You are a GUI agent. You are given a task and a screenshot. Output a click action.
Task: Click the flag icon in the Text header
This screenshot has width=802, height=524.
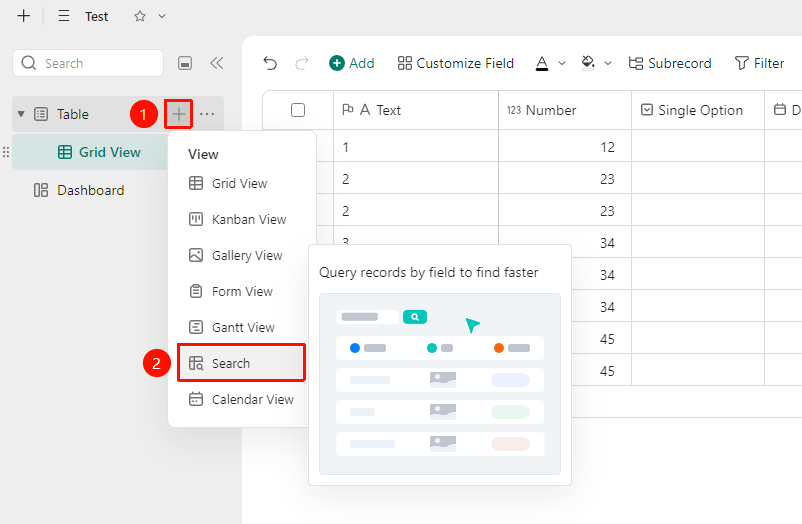pyautogui.click(x=348, y=110)
